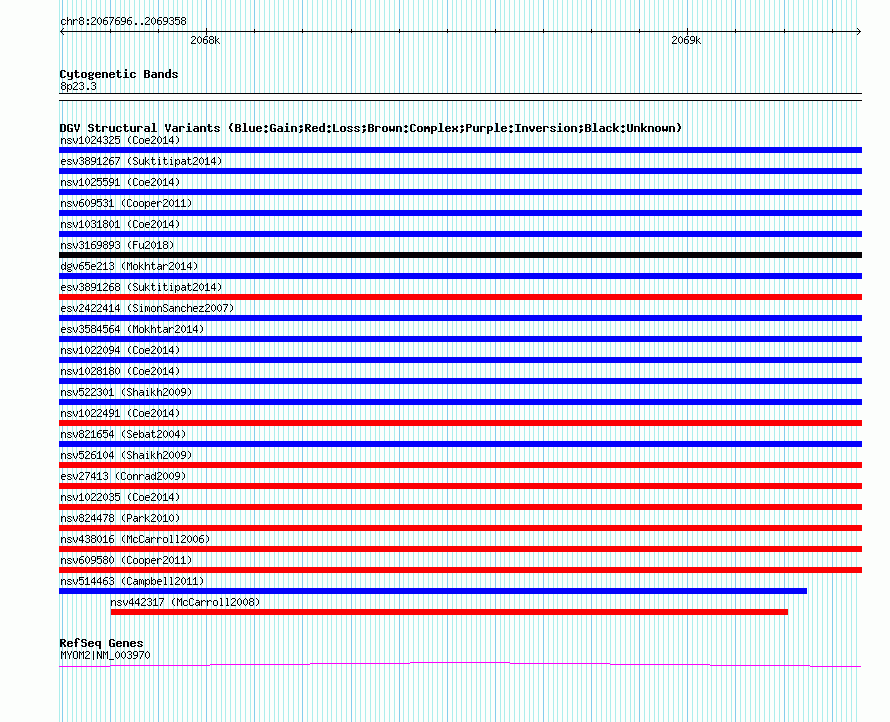Click the nsv609580 (Cooper2011) label
The image size is (890, 722).
[x=126, y=560]
